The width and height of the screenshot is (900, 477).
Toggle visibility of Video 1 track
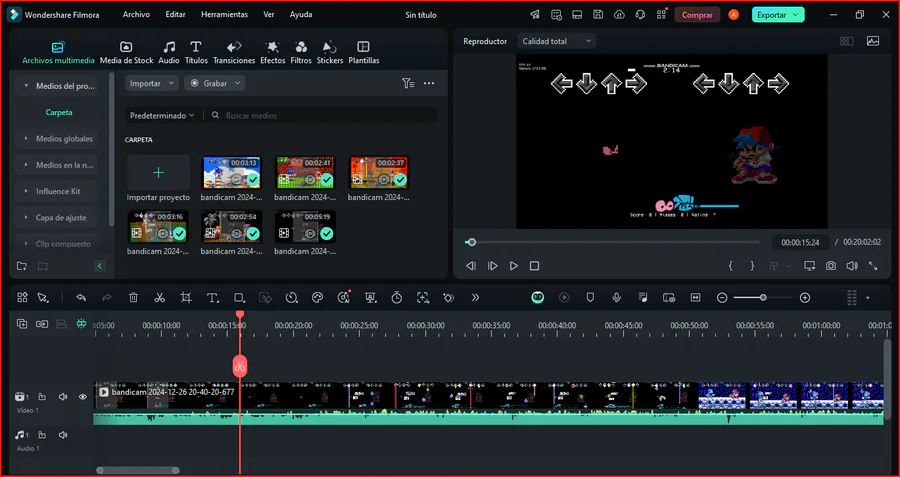[x=83, y=397]
